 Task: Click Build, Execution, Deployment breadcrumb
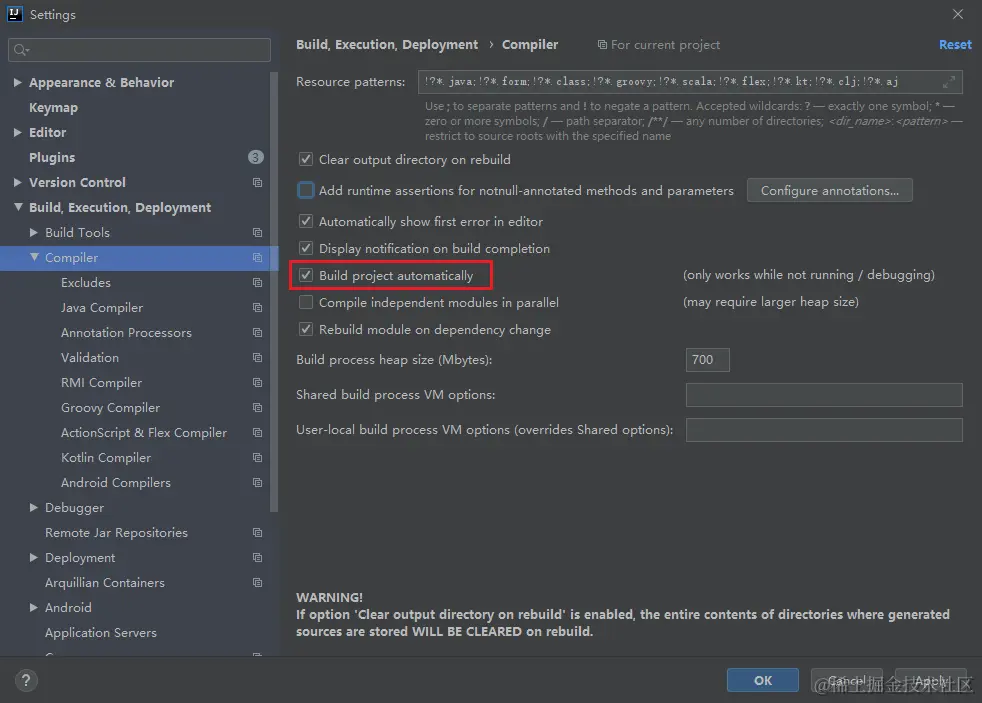click(x=386, y=44)
